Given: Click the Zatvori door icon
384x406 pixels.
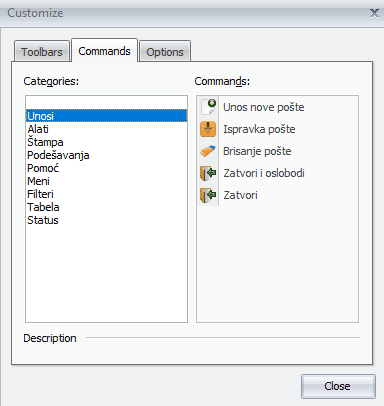Looking at the screenshot, I should click(x=208, y=195).
